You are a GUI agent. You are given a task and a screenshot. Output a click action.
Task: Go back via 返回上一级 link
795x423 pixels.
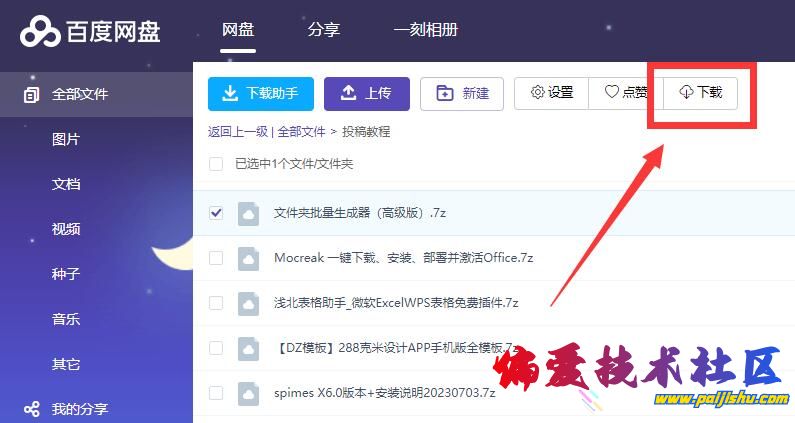[x=238, y=131]
